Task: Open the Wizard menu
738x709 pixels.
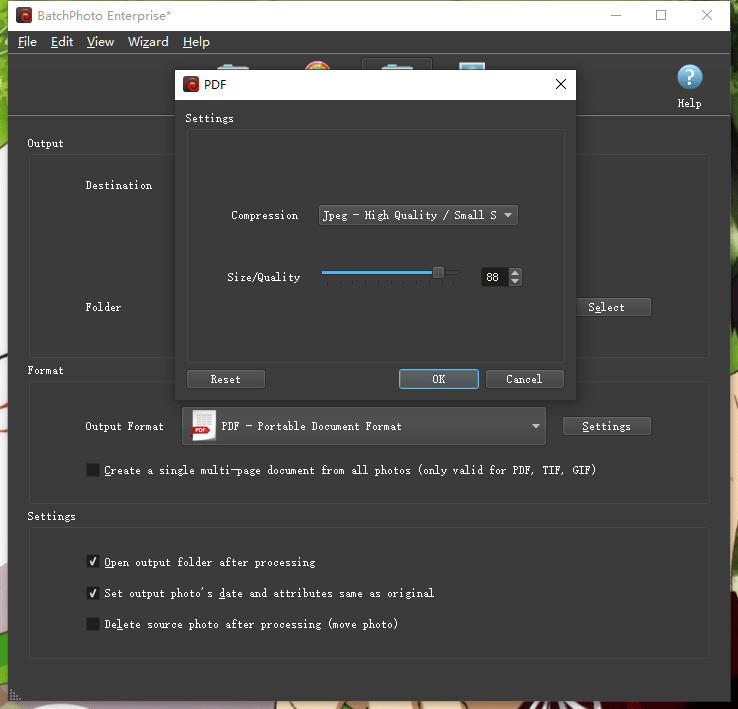Action: (148, 42)
